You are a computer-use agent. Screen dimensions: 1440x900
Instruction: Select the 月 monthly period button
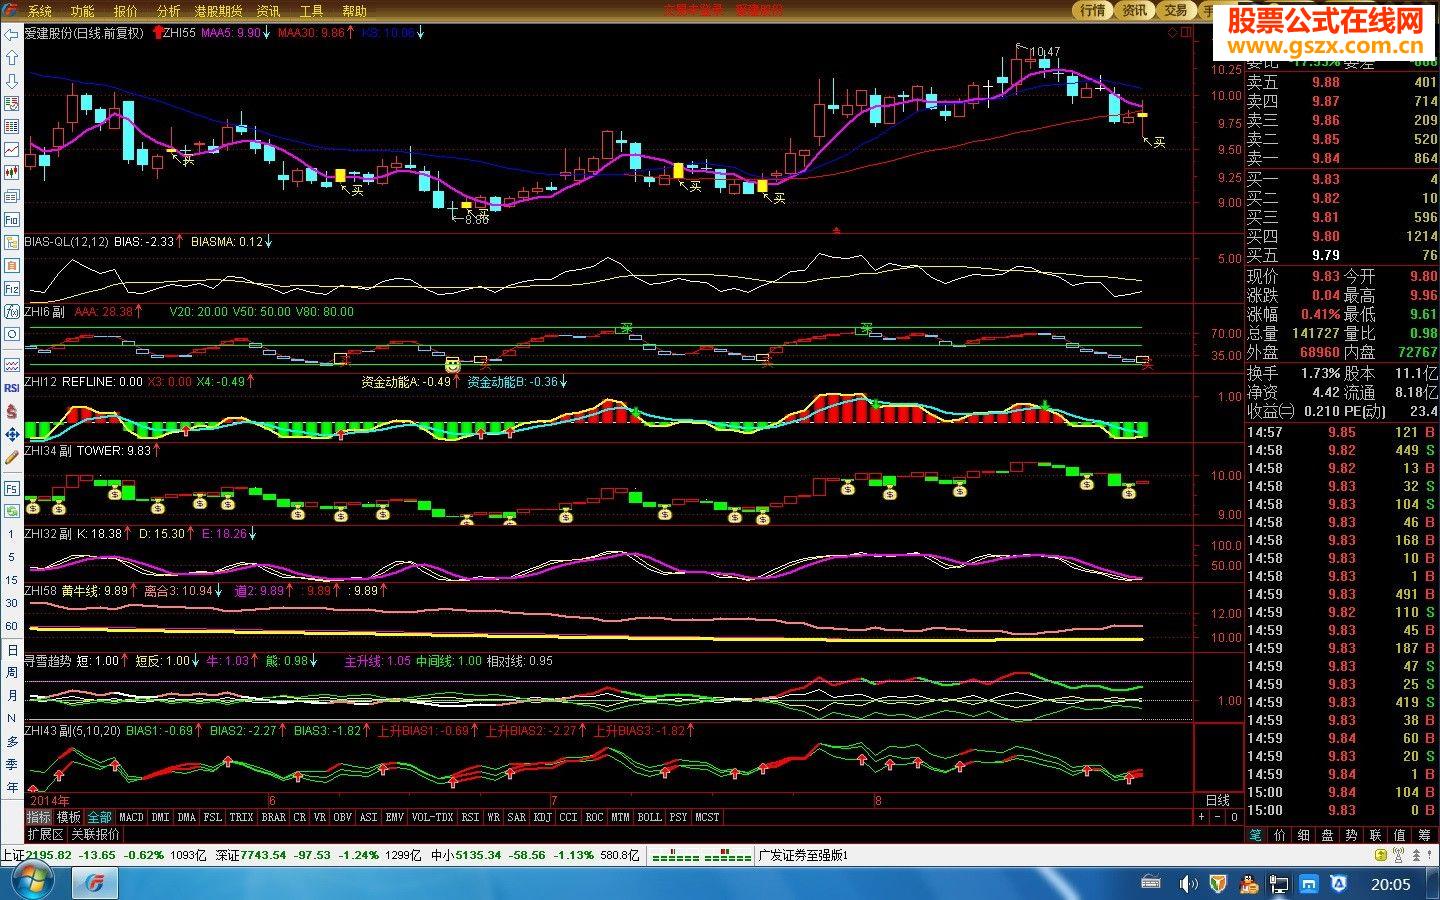[11, 696]
